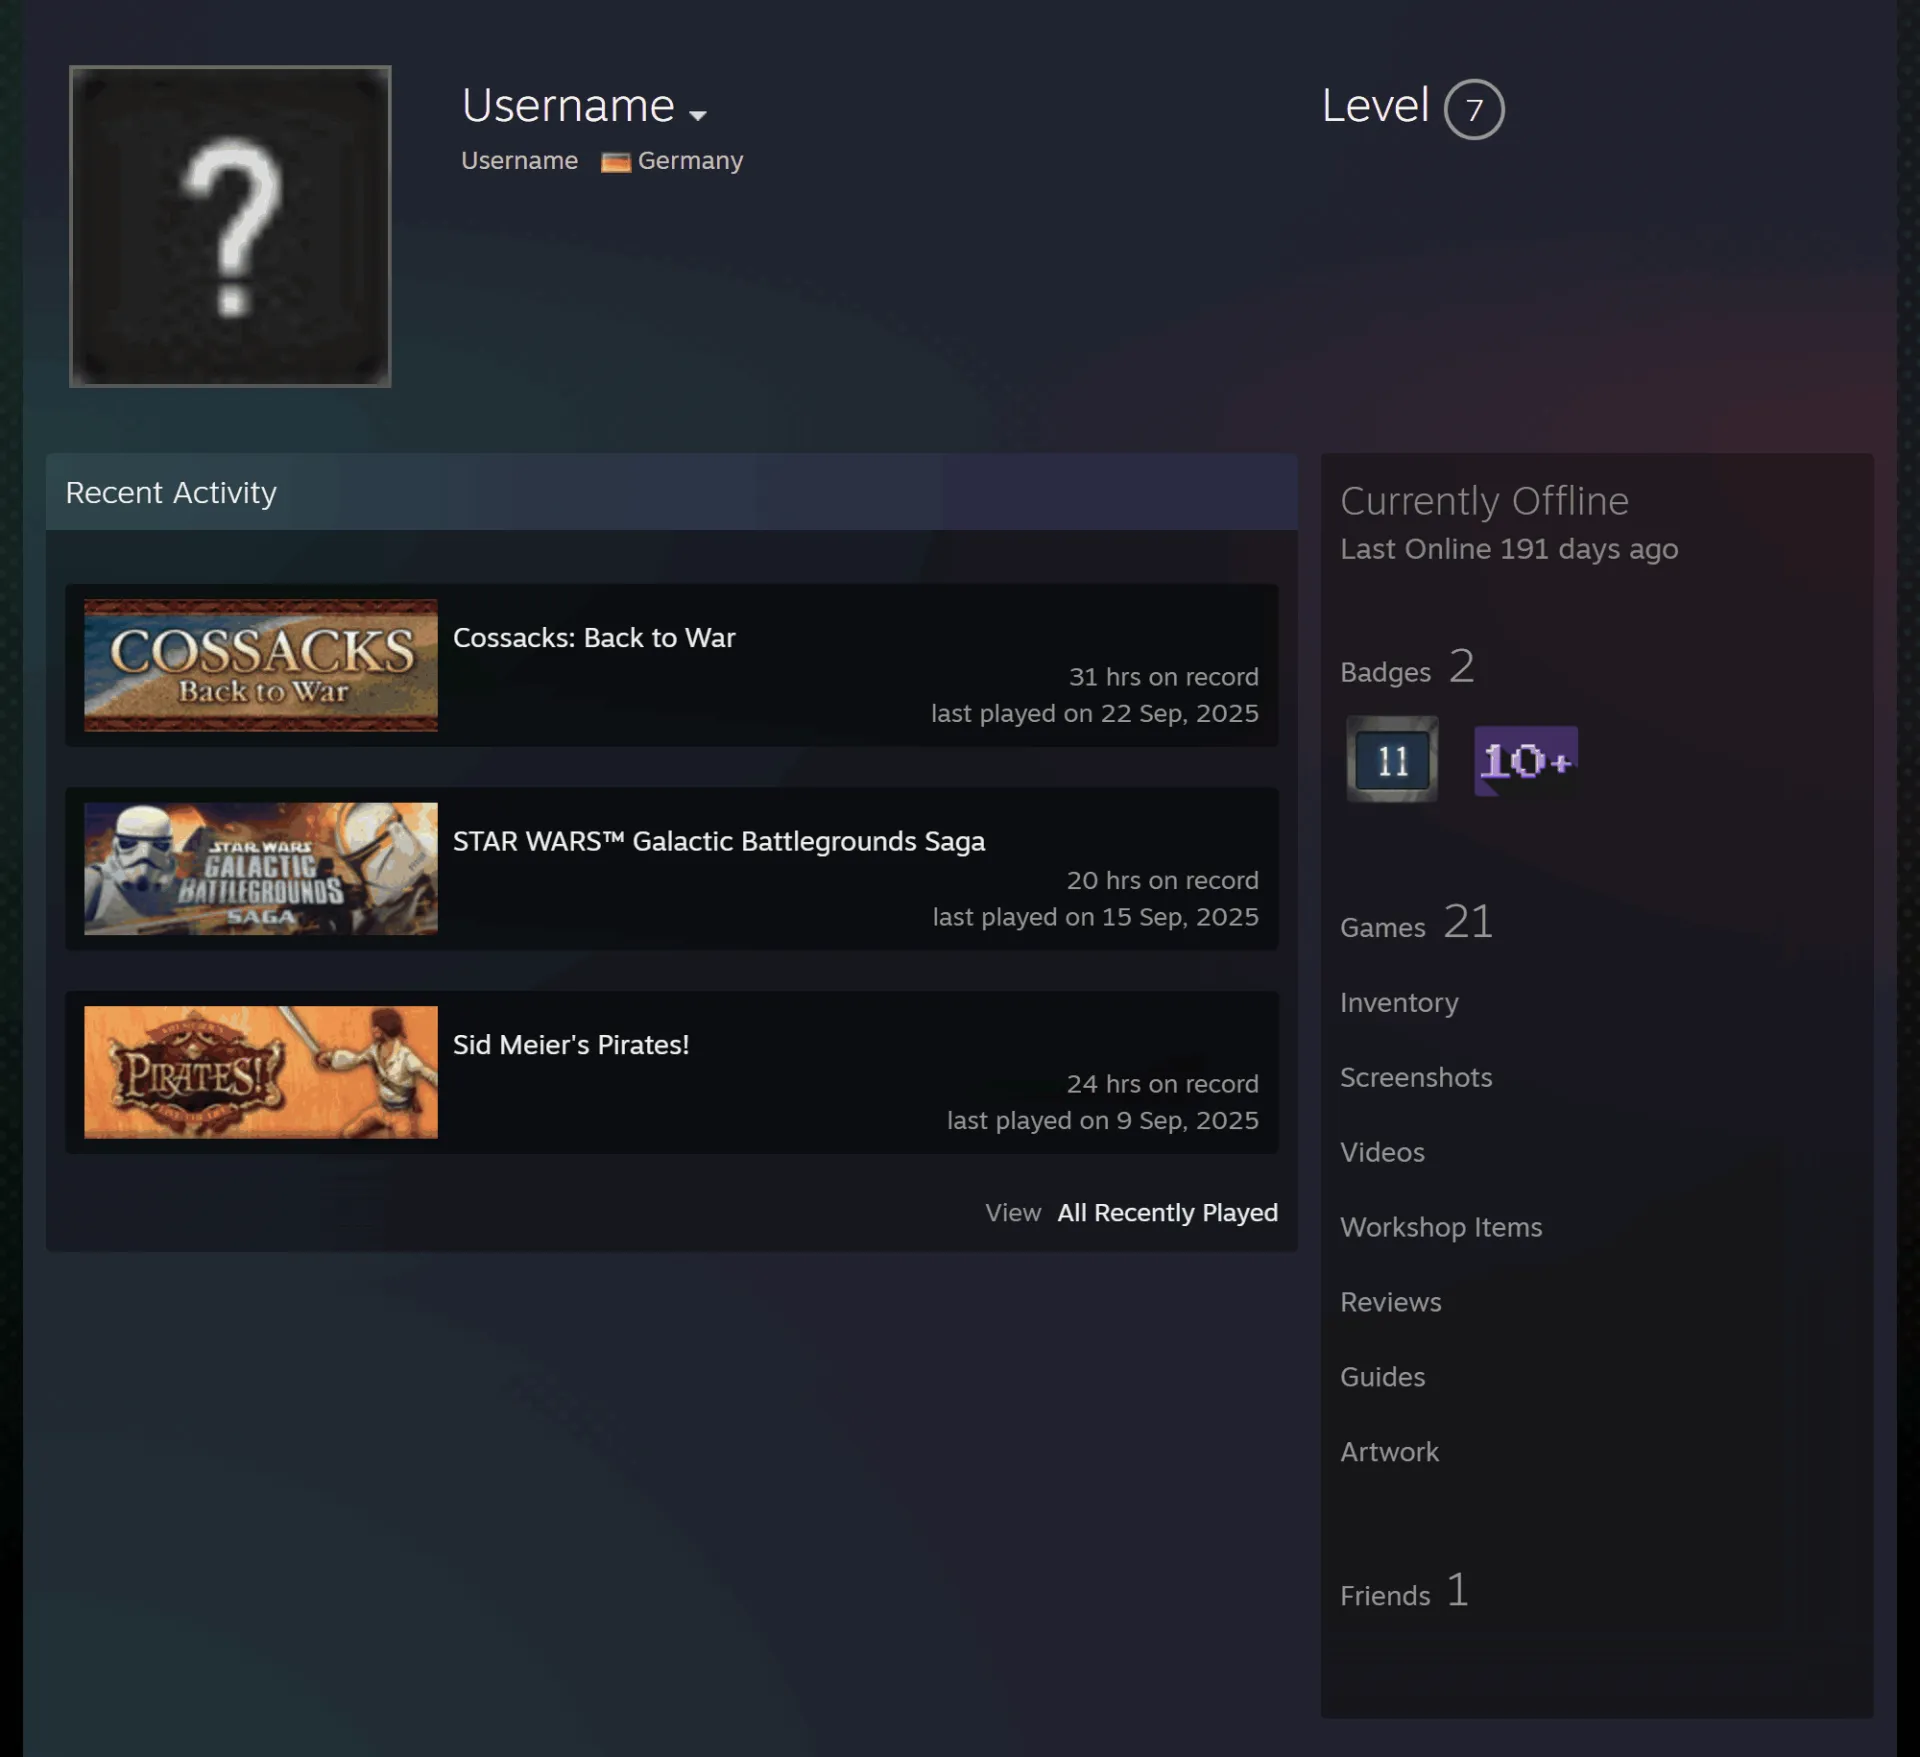The image size is (1920, 1757).
Task: Click 'last played on 22 Sep, 2025'
Action: [x=1094, y=714]
